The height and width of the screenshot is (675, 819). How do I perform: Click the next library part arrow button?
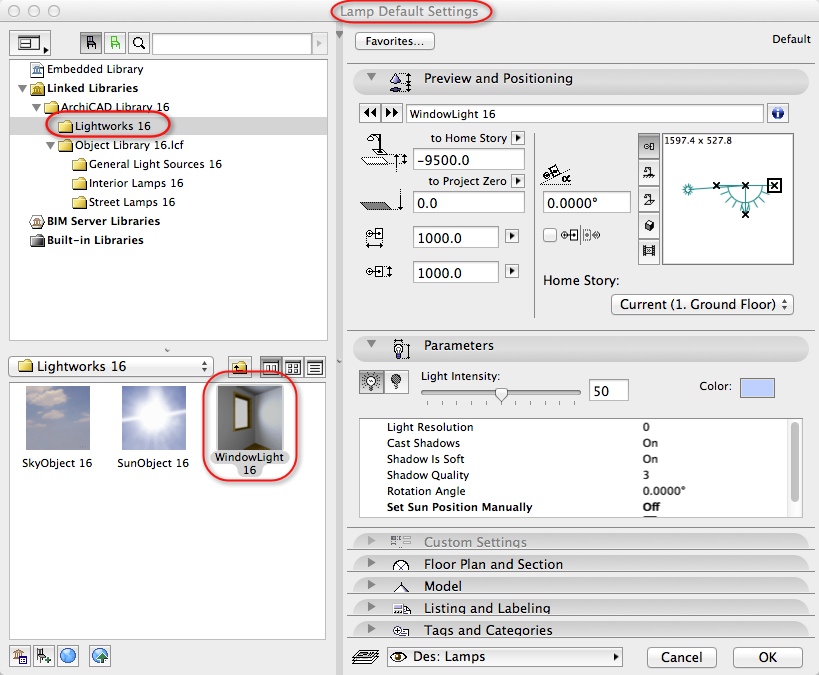coord(391,114)
